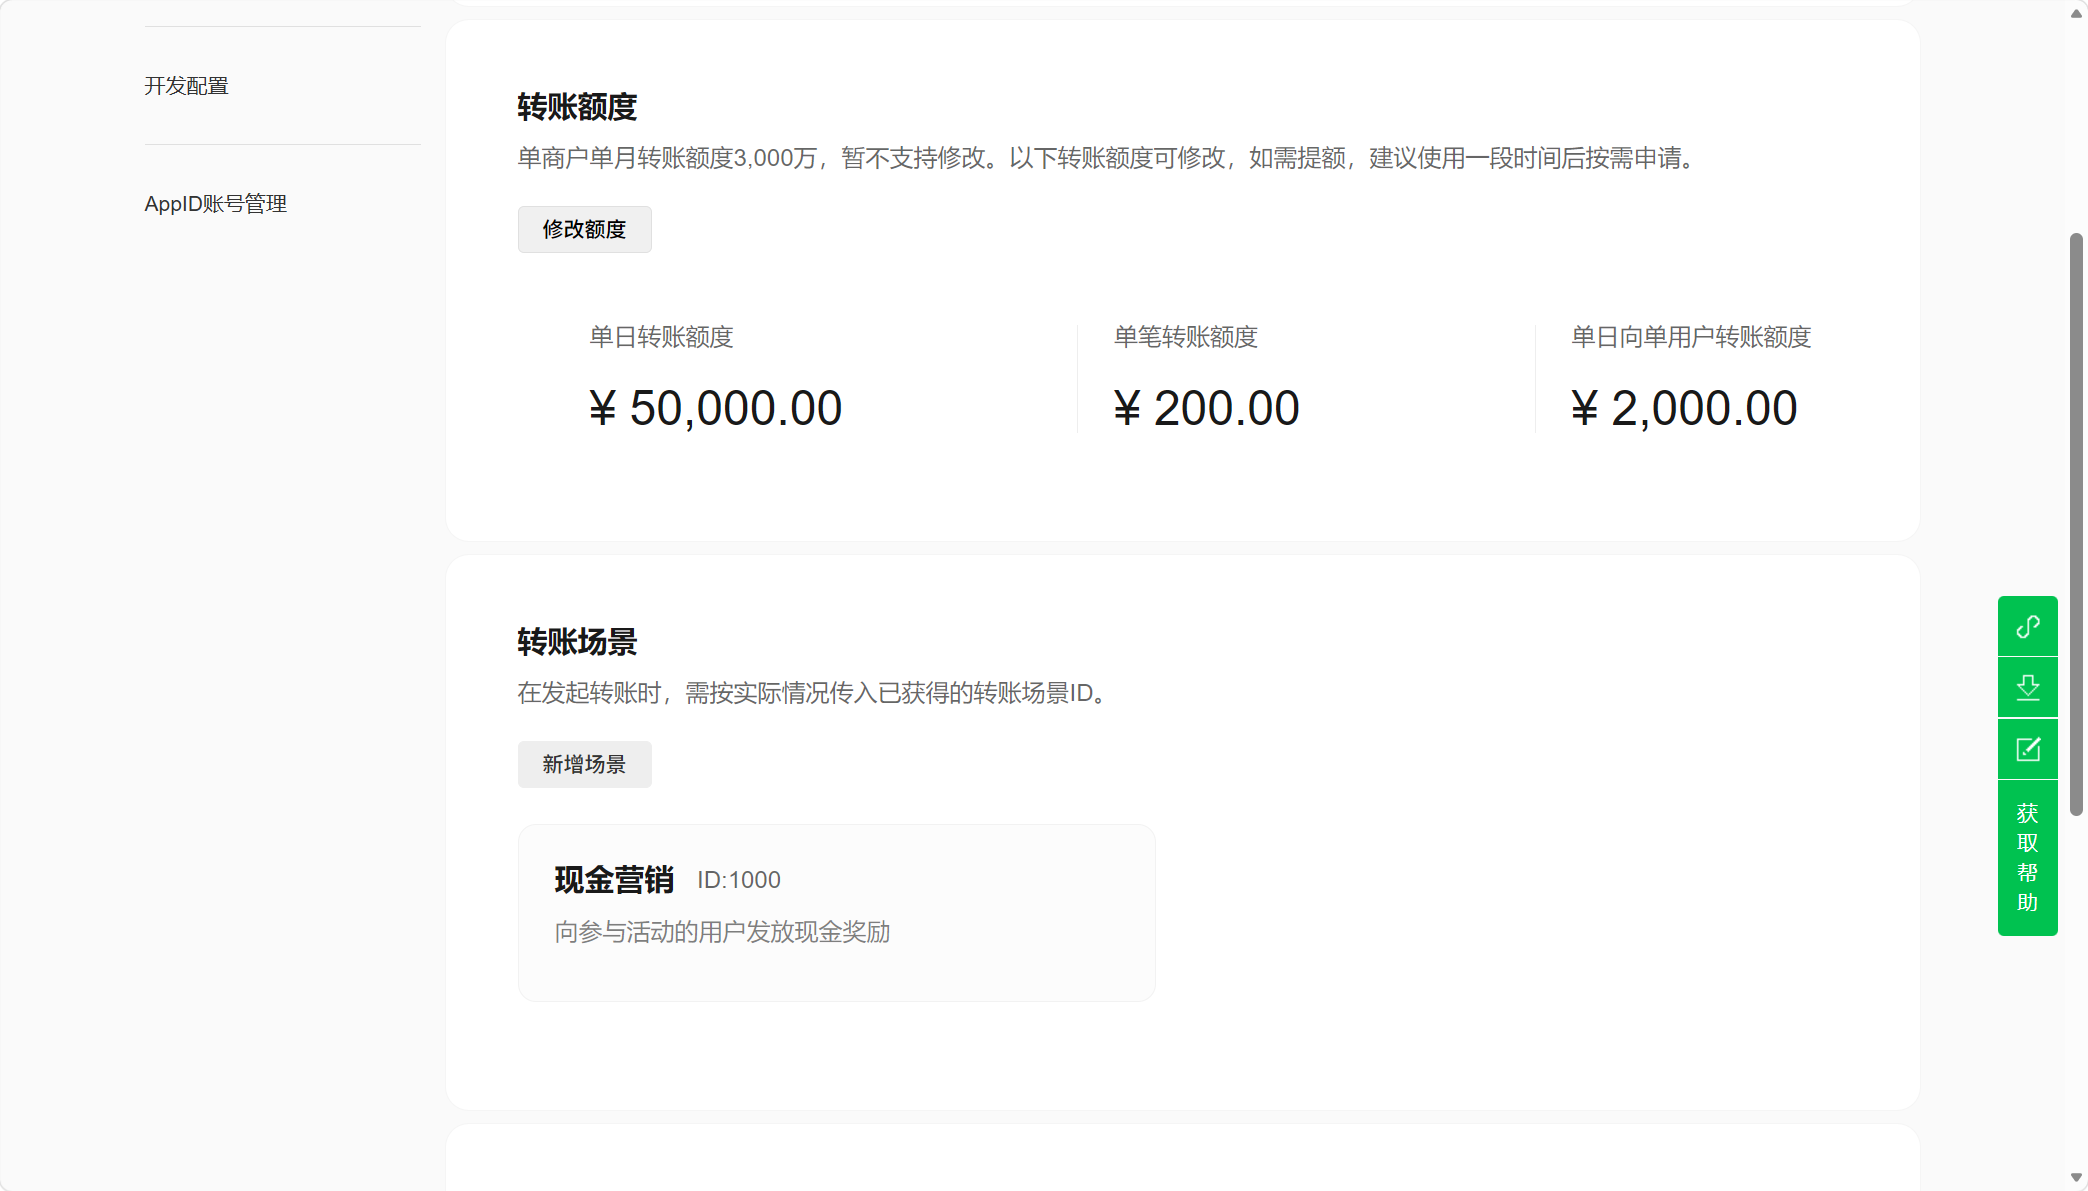Click the vertical scrollbar thumb
The width and height of the screenshot is (2088, 1191).
pyautogui.click(x=2076, y=524)
